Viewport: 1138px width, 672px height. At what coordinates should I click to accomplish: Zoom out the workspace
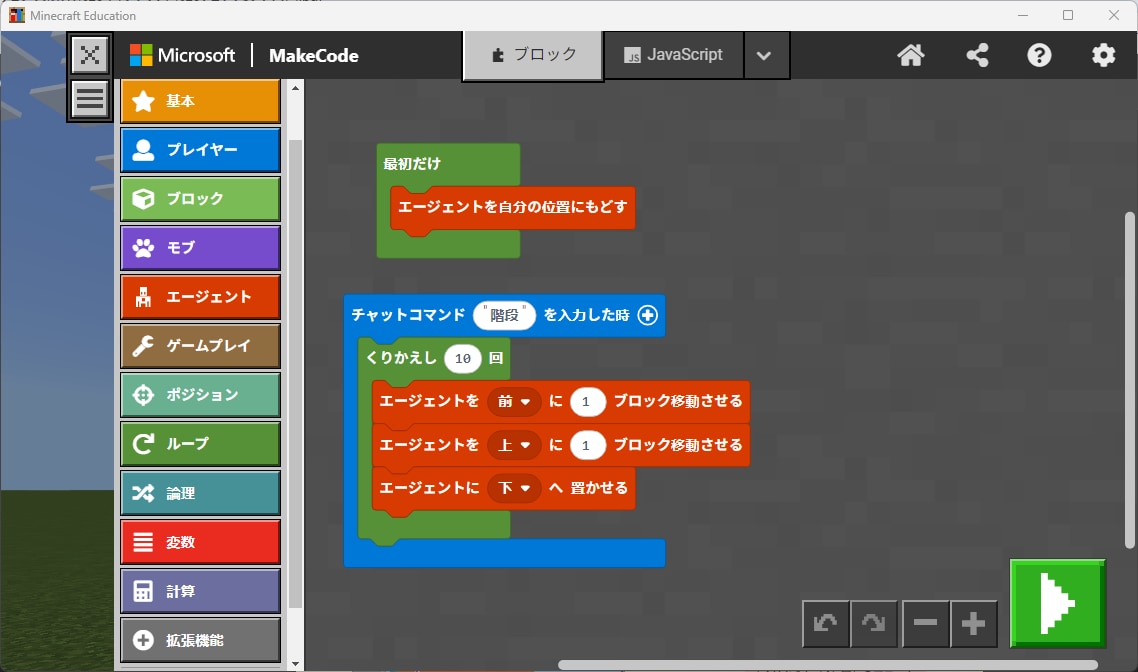click(x=925, y=623)
